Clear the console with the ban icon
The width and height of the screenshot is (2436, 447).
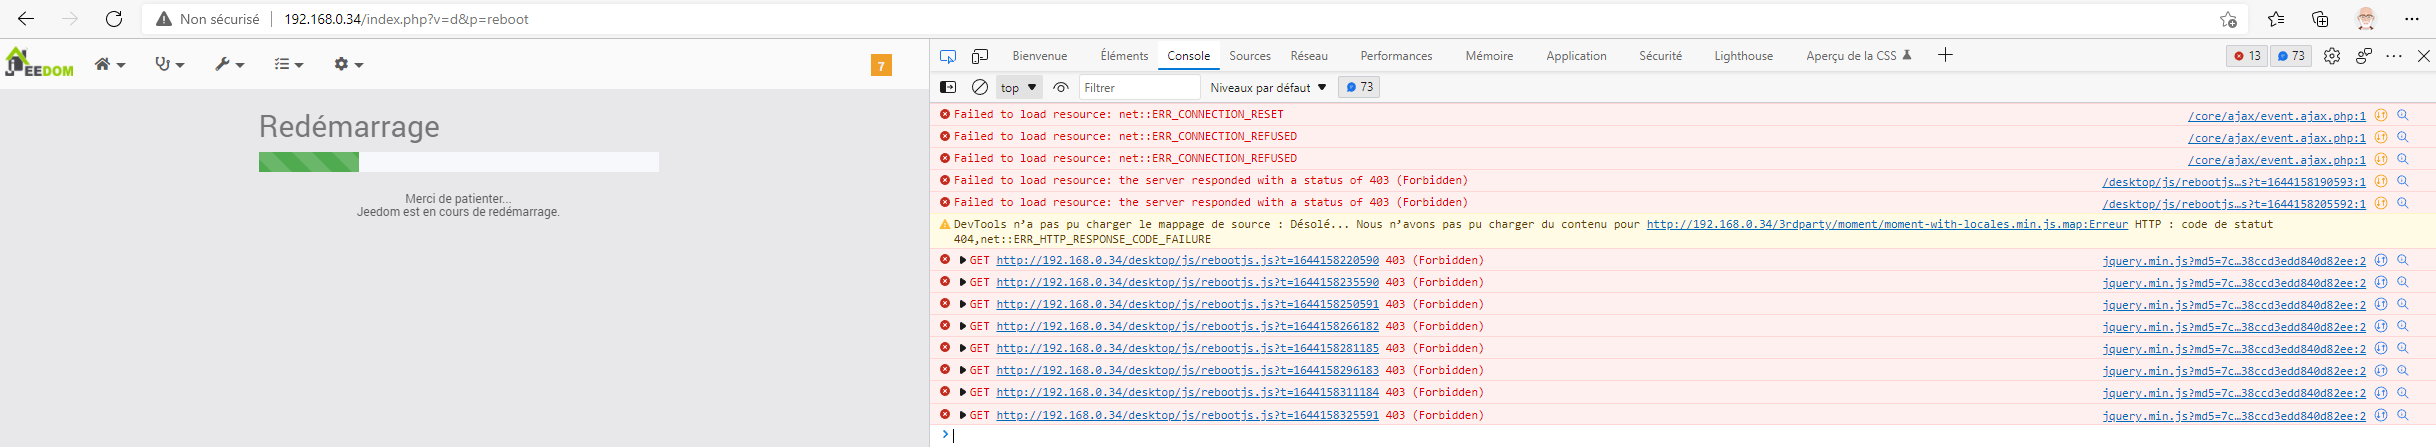980,88
